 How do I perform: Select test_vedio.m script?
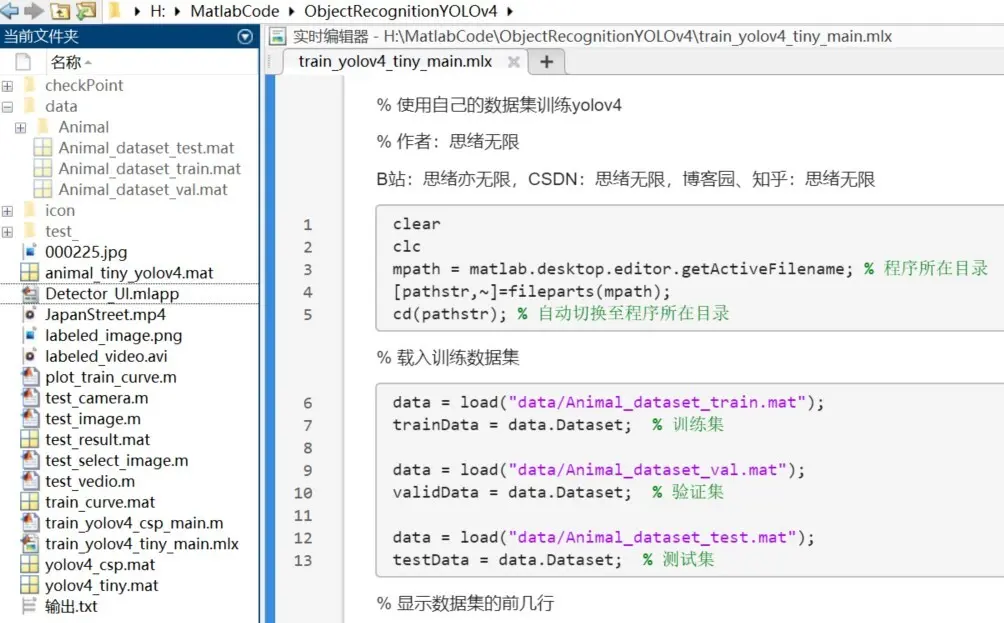(x=90, y=481)
